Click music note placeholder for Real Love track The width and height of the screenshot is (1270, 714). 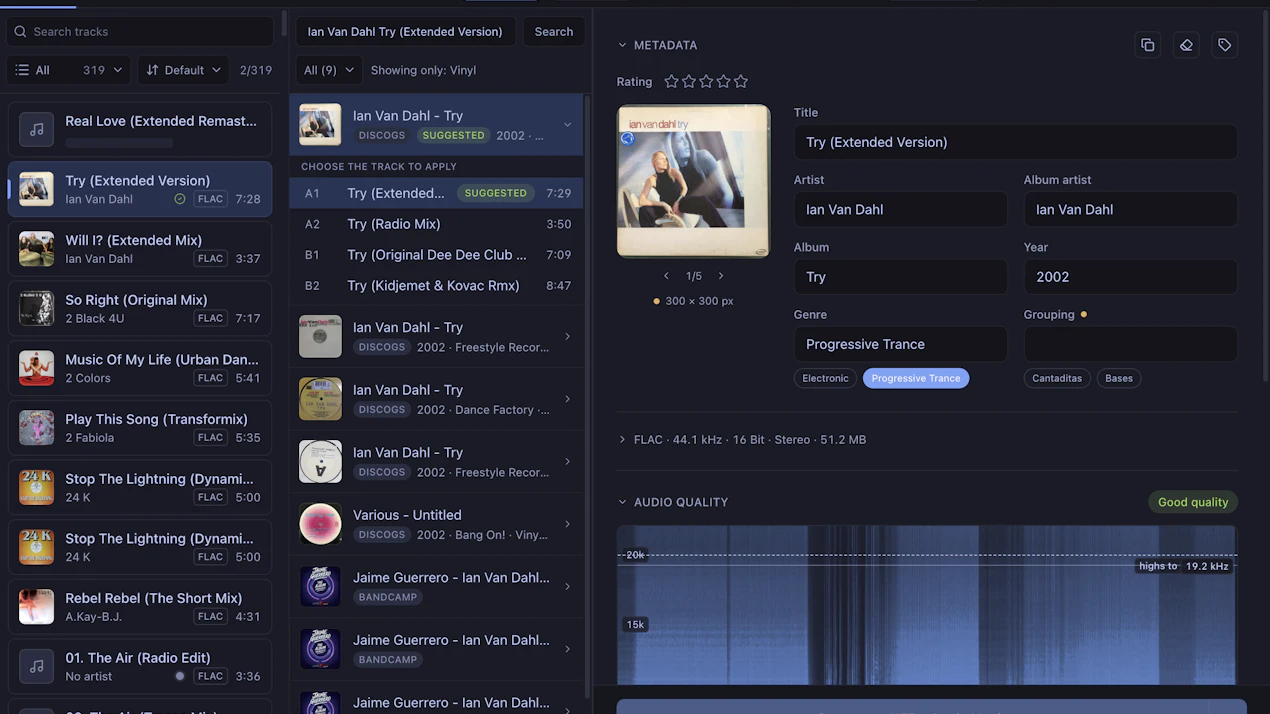[36, 129]
